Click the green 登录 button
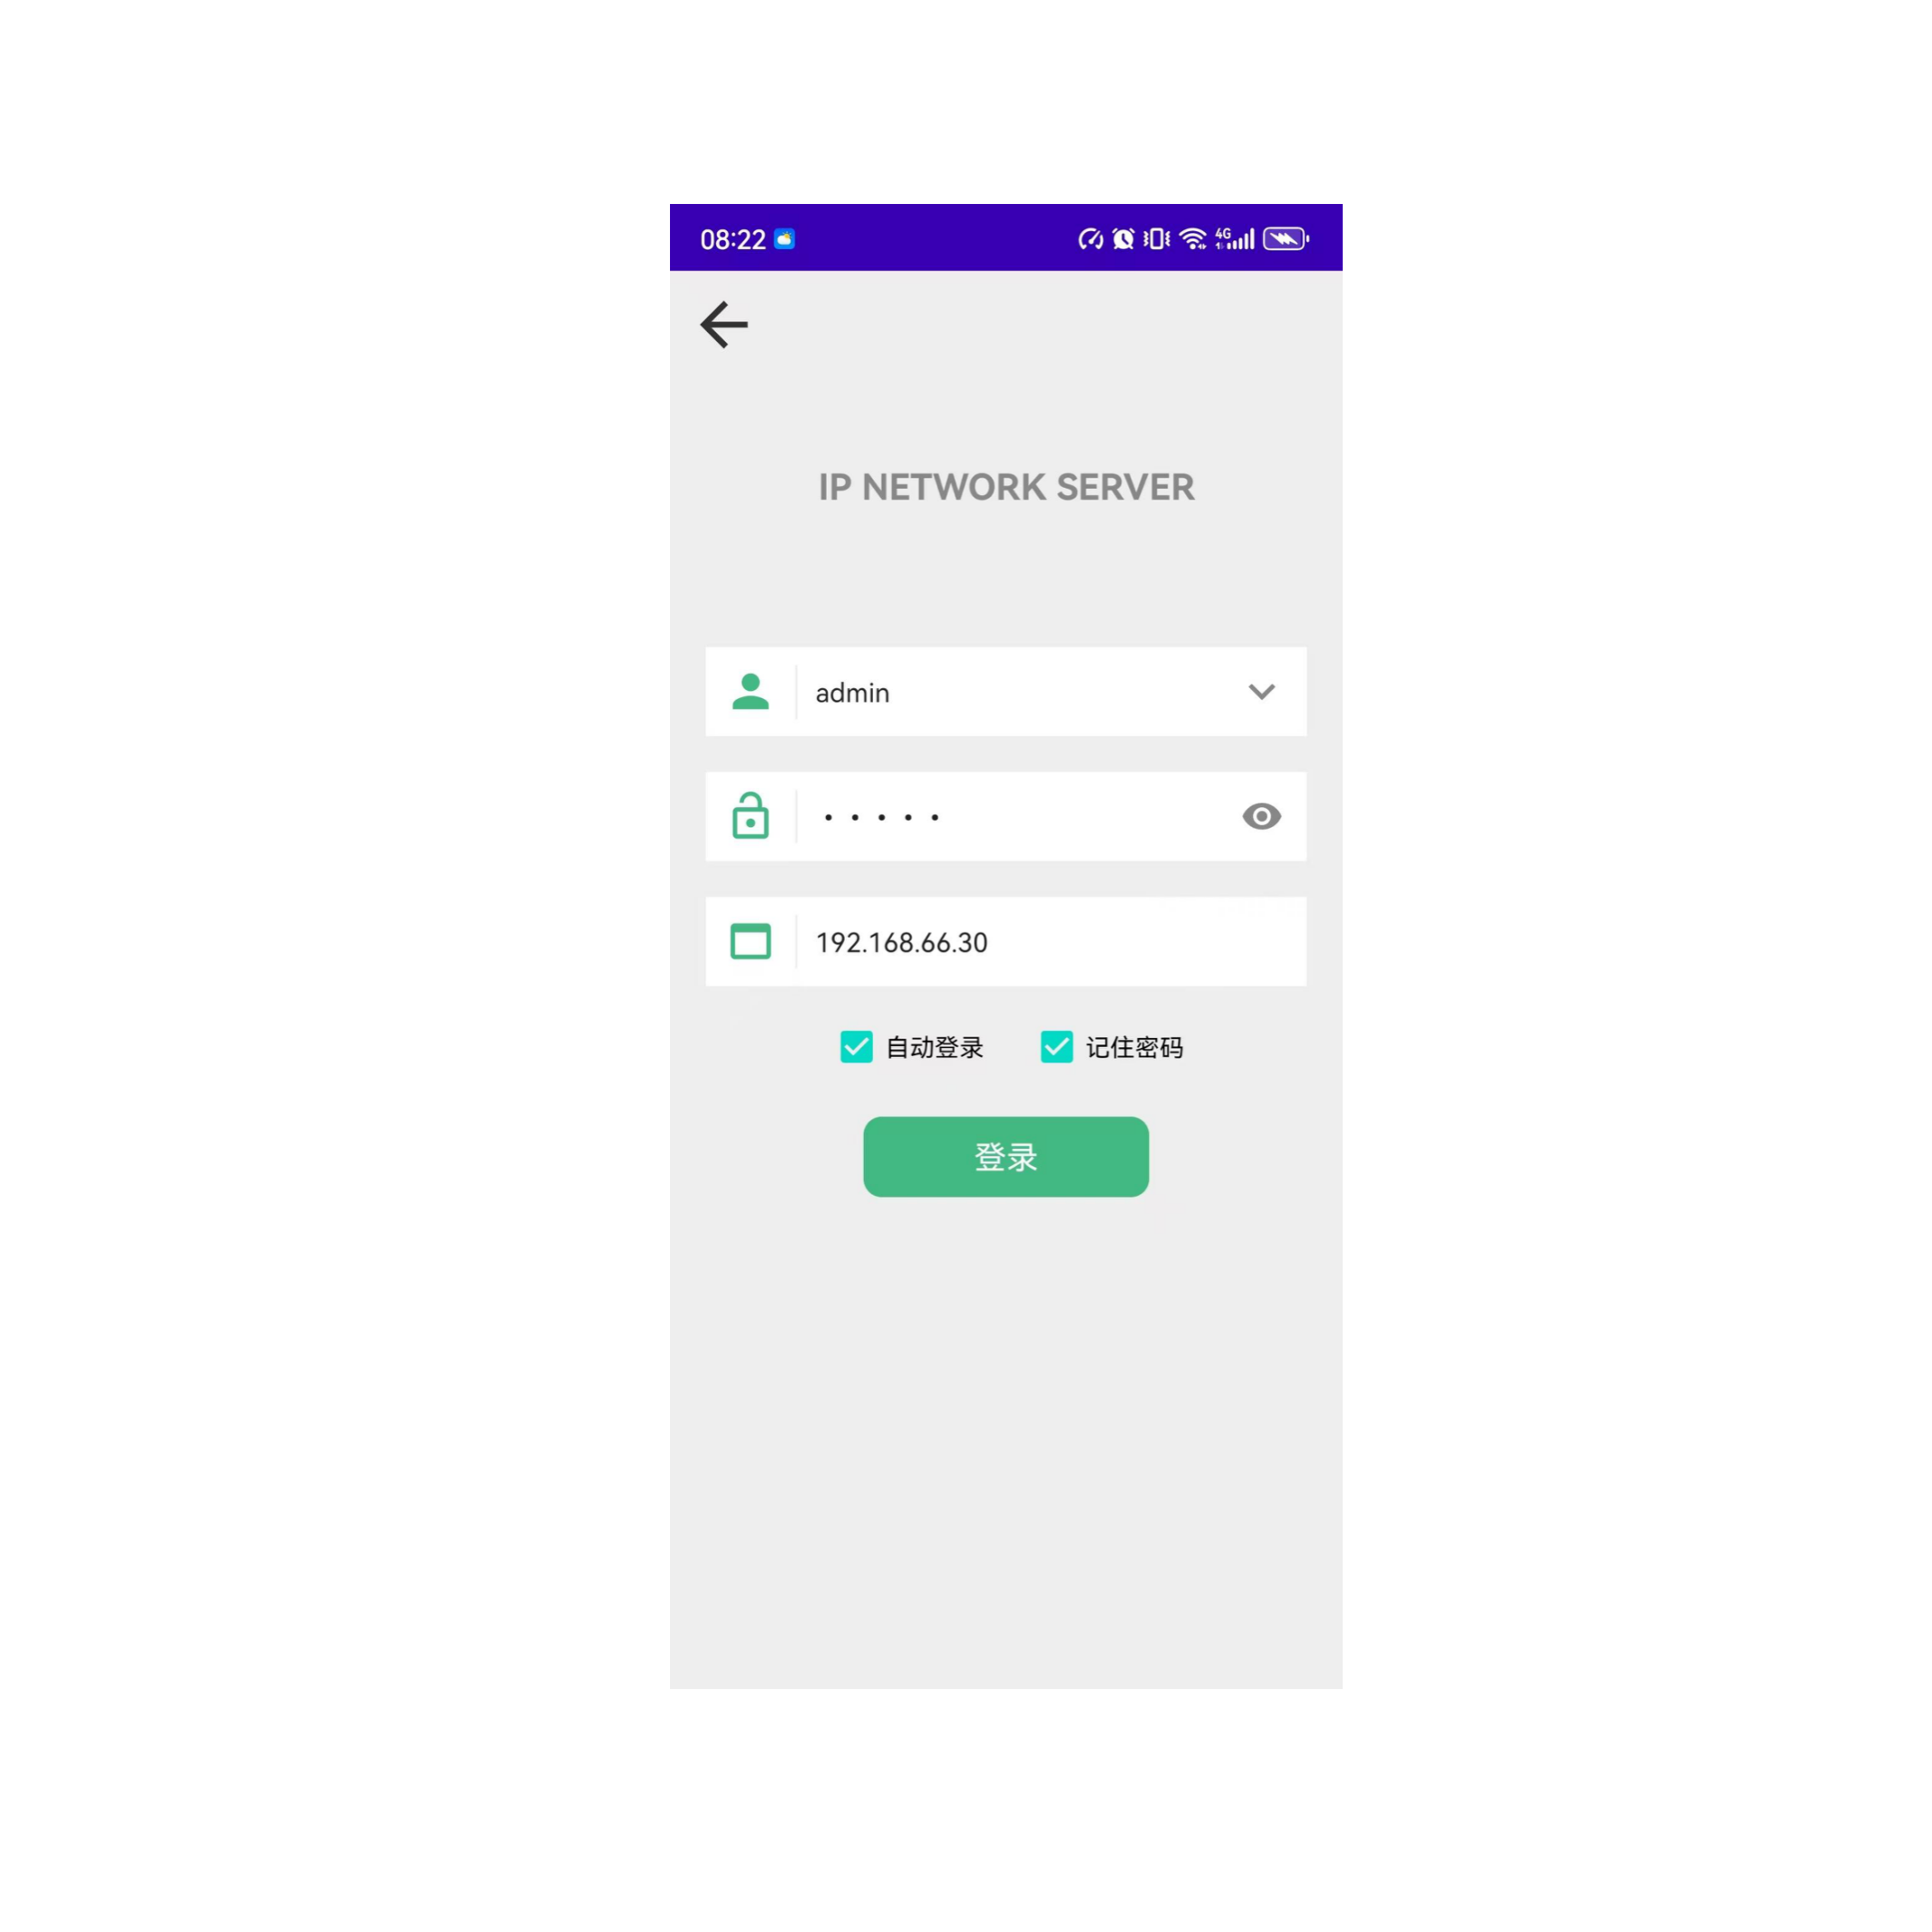Image resolution: width=1932 pixels, height=1932 pixels. pos(1006,1157)
